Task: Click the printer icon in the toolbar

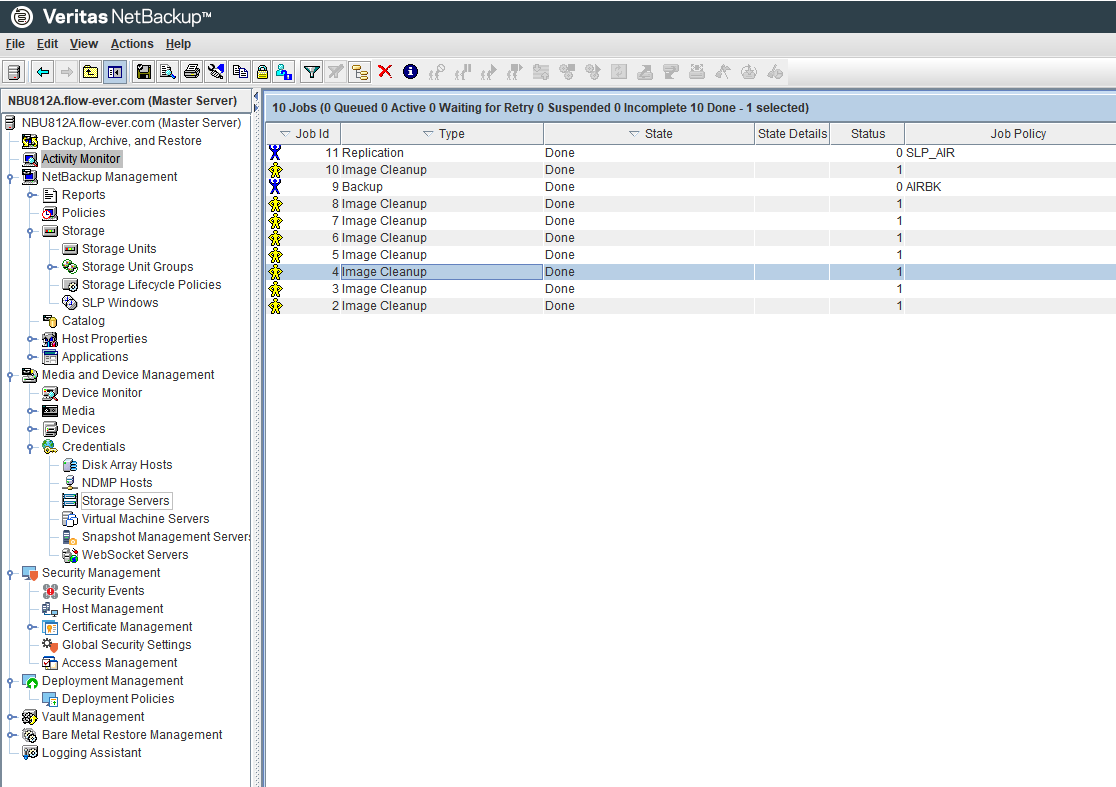Action: point(191,72)
